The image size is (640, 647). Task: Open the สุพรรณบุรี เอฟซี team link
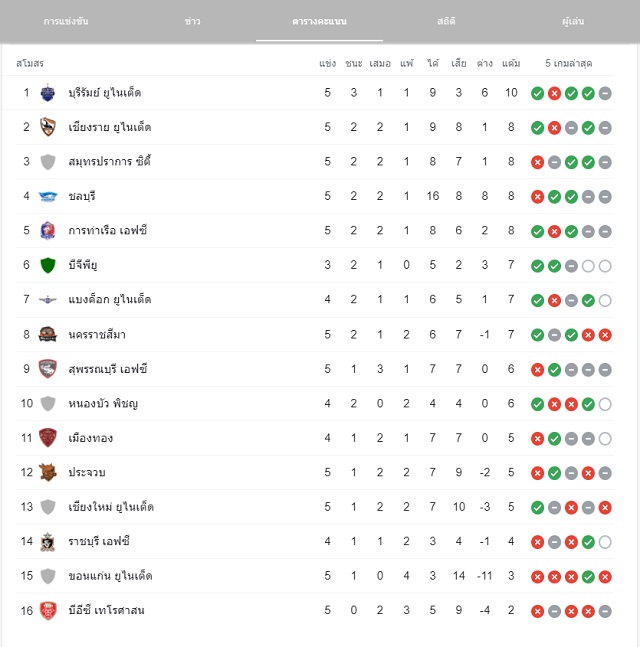point(108,369)
